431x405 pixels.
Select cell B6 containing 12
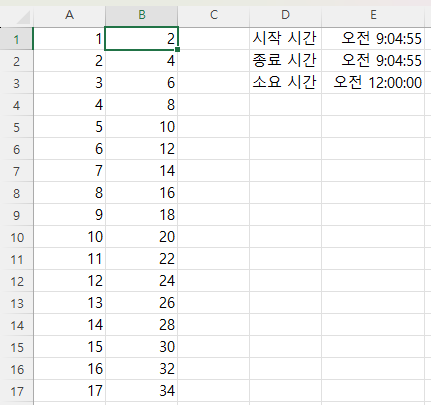[x=142, y=149]
